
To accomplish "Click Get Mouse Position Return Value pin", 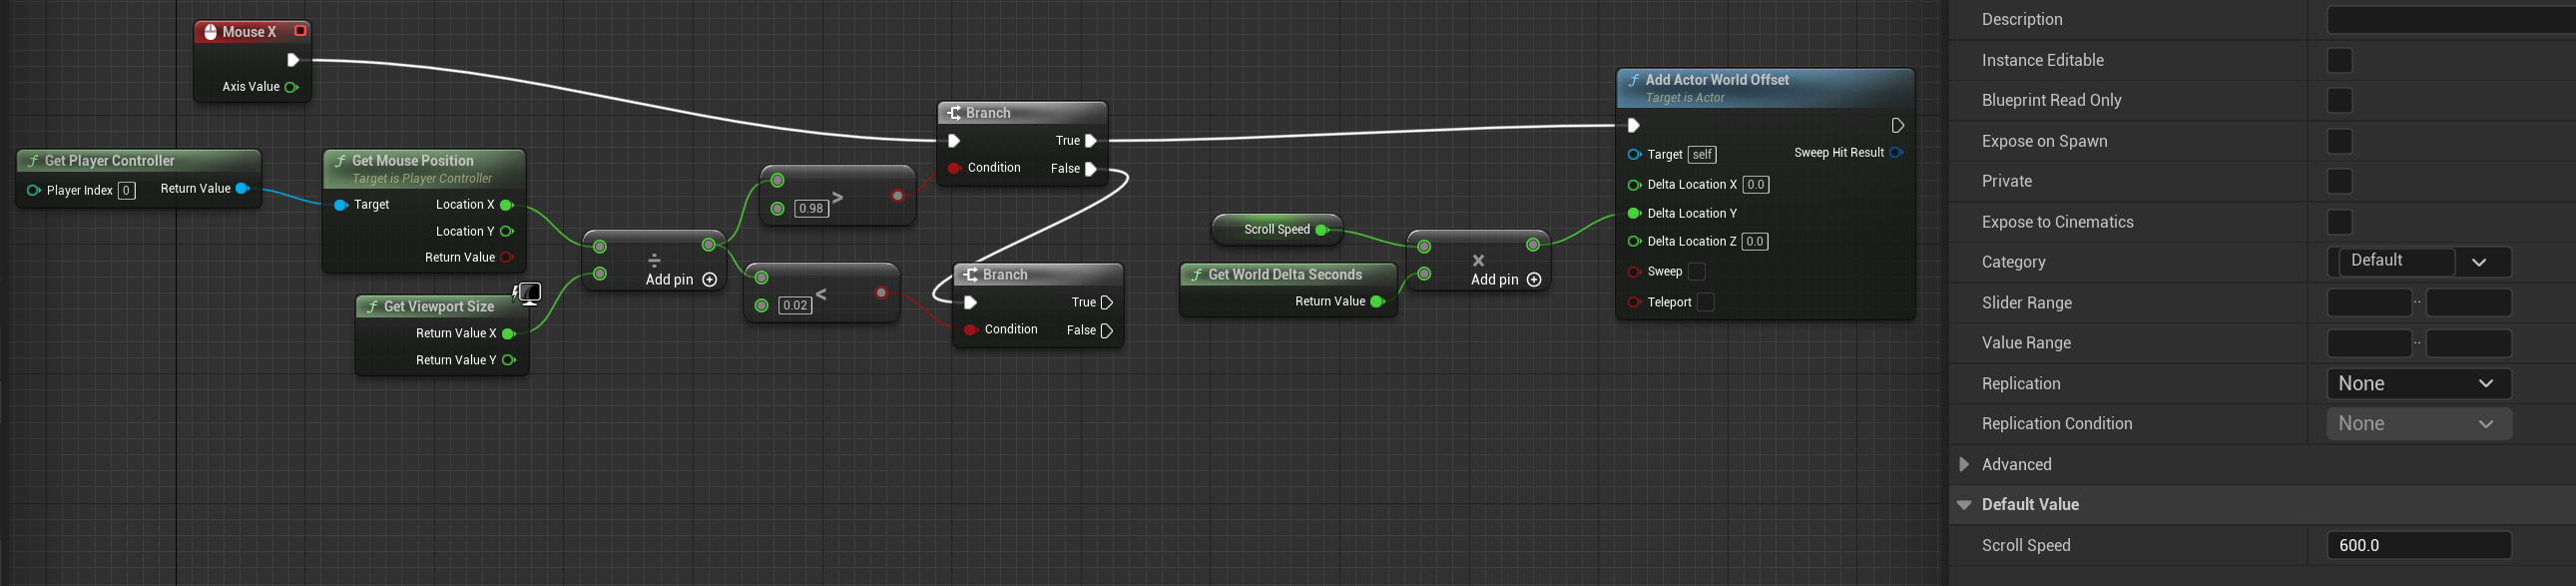I will click(507, 257).
